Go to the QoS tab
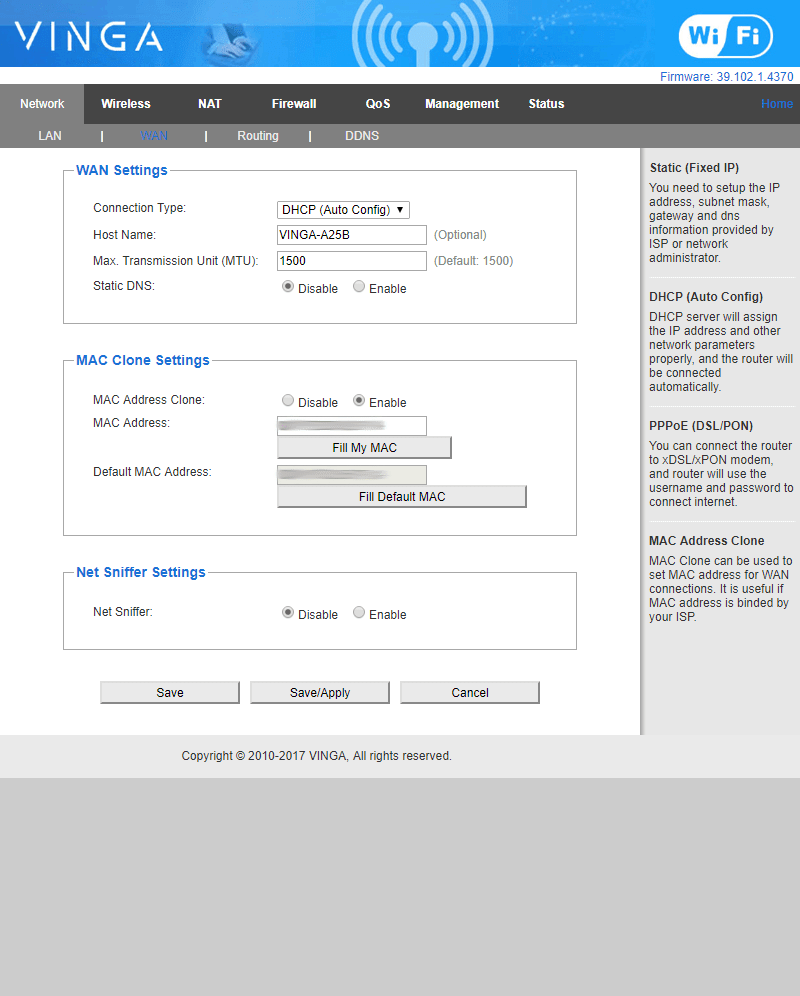This screenshot has width=800, height=996. pos(378,104)
